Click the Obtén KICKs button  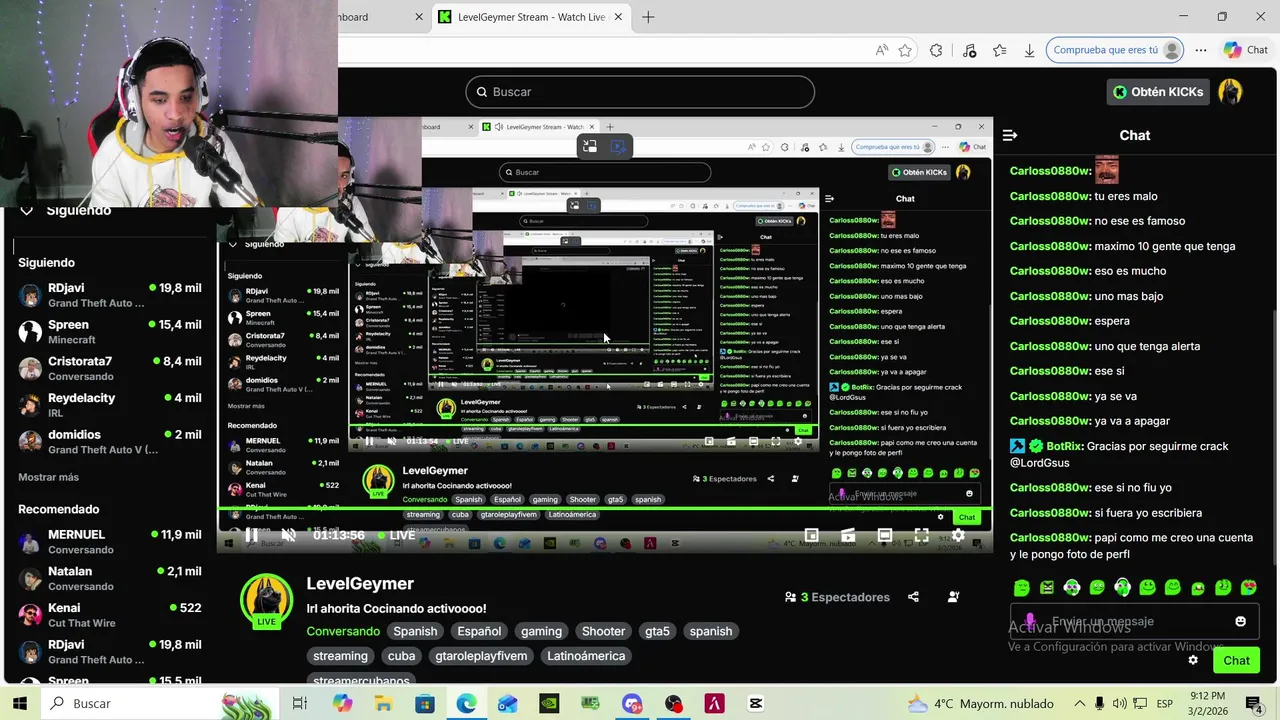coord(1158,92)
